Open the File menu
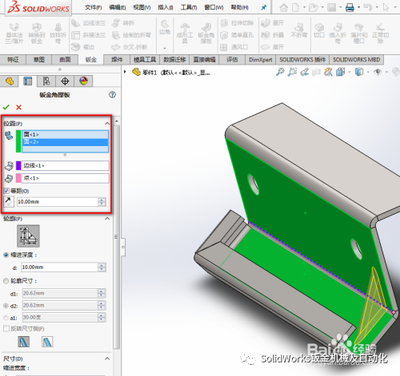The width and height of the screenshot is (400, 376). (93, 7)
